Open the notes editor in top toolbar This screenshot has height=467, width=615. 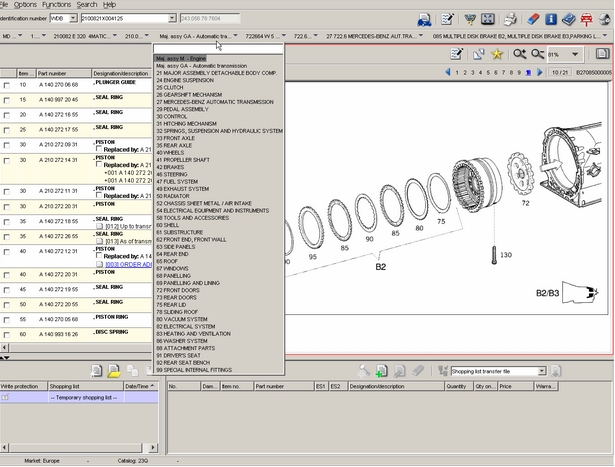448,19
